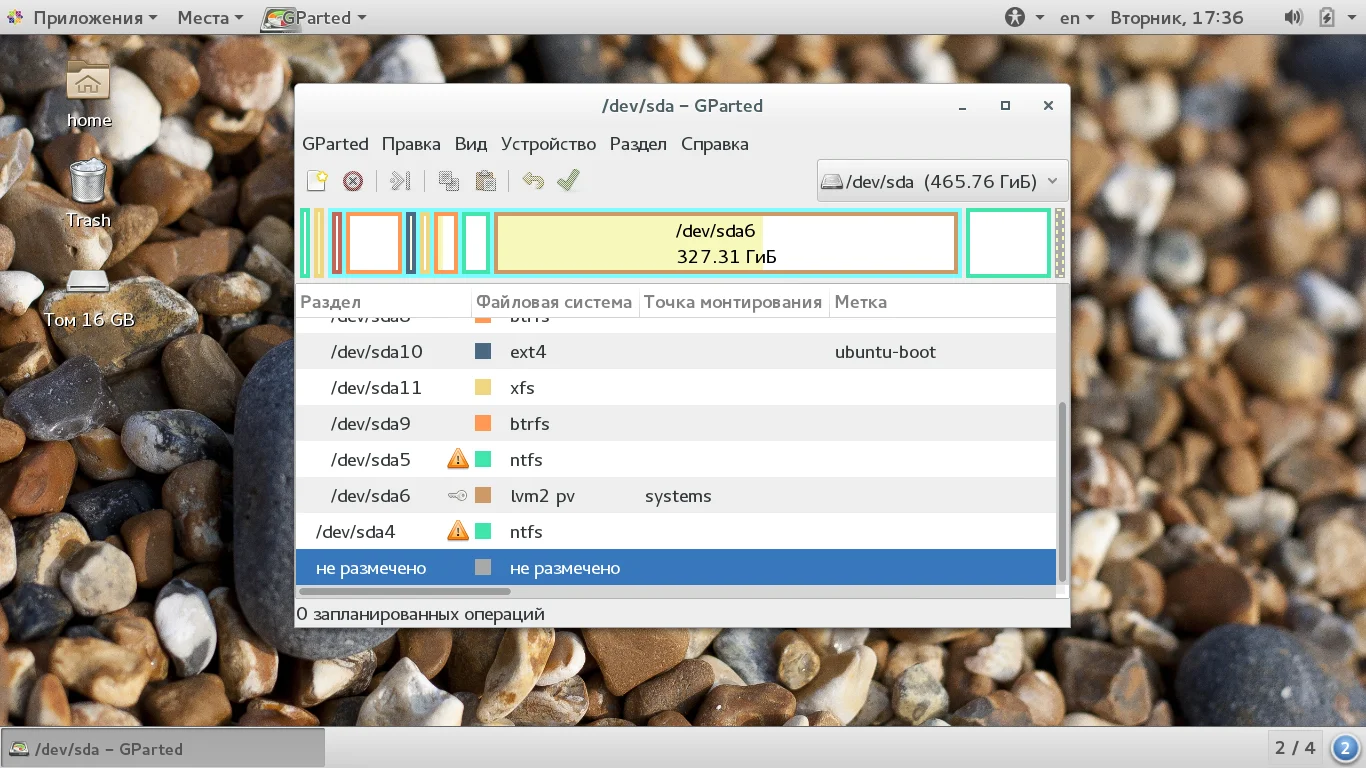
Task: Open the Устройство menu
Action: point(548,144)
